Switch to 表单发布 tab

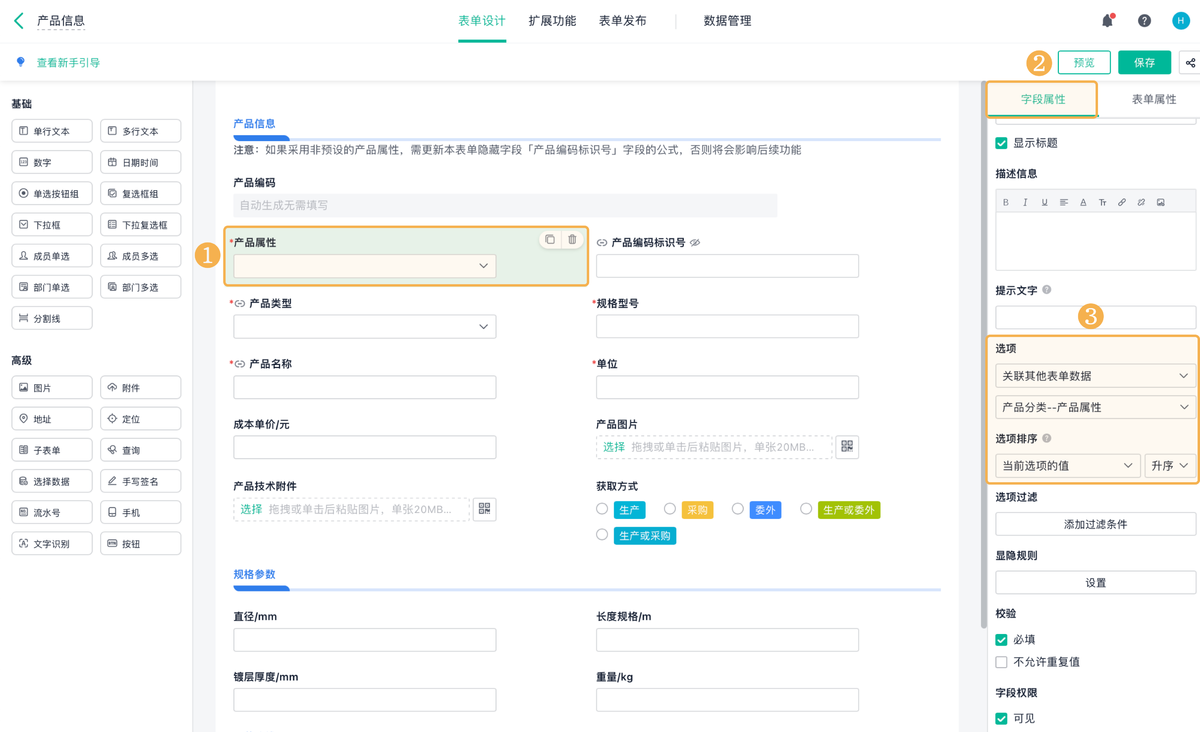click(x=623, y=21)
